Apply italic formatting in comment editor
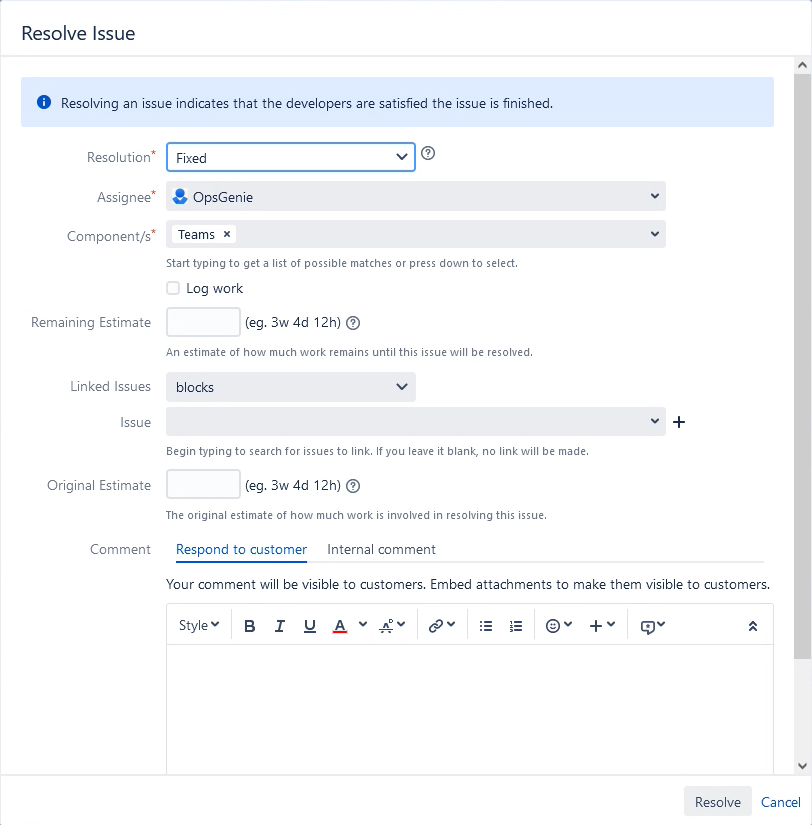 pyautogui.click(x=279, y=626)
